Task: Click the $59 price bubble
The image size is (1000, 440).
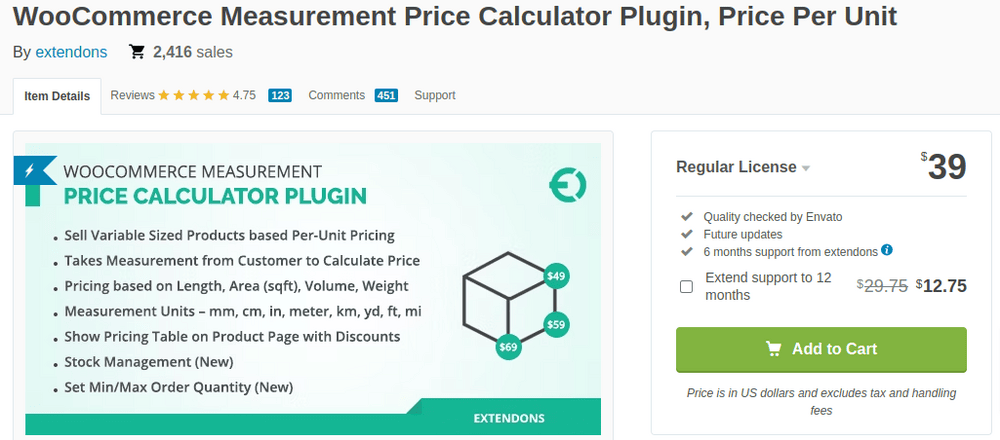Action: tap(556, 324)
